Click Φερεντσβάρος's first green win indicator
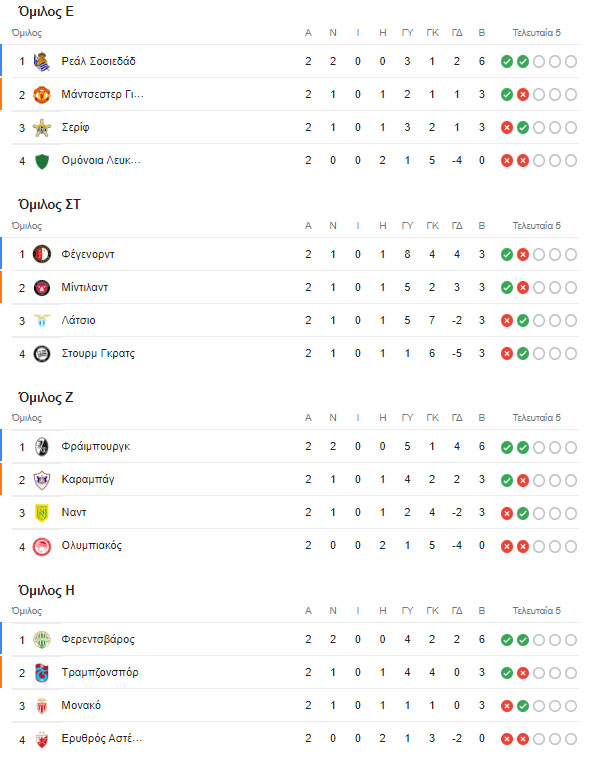 507,639
